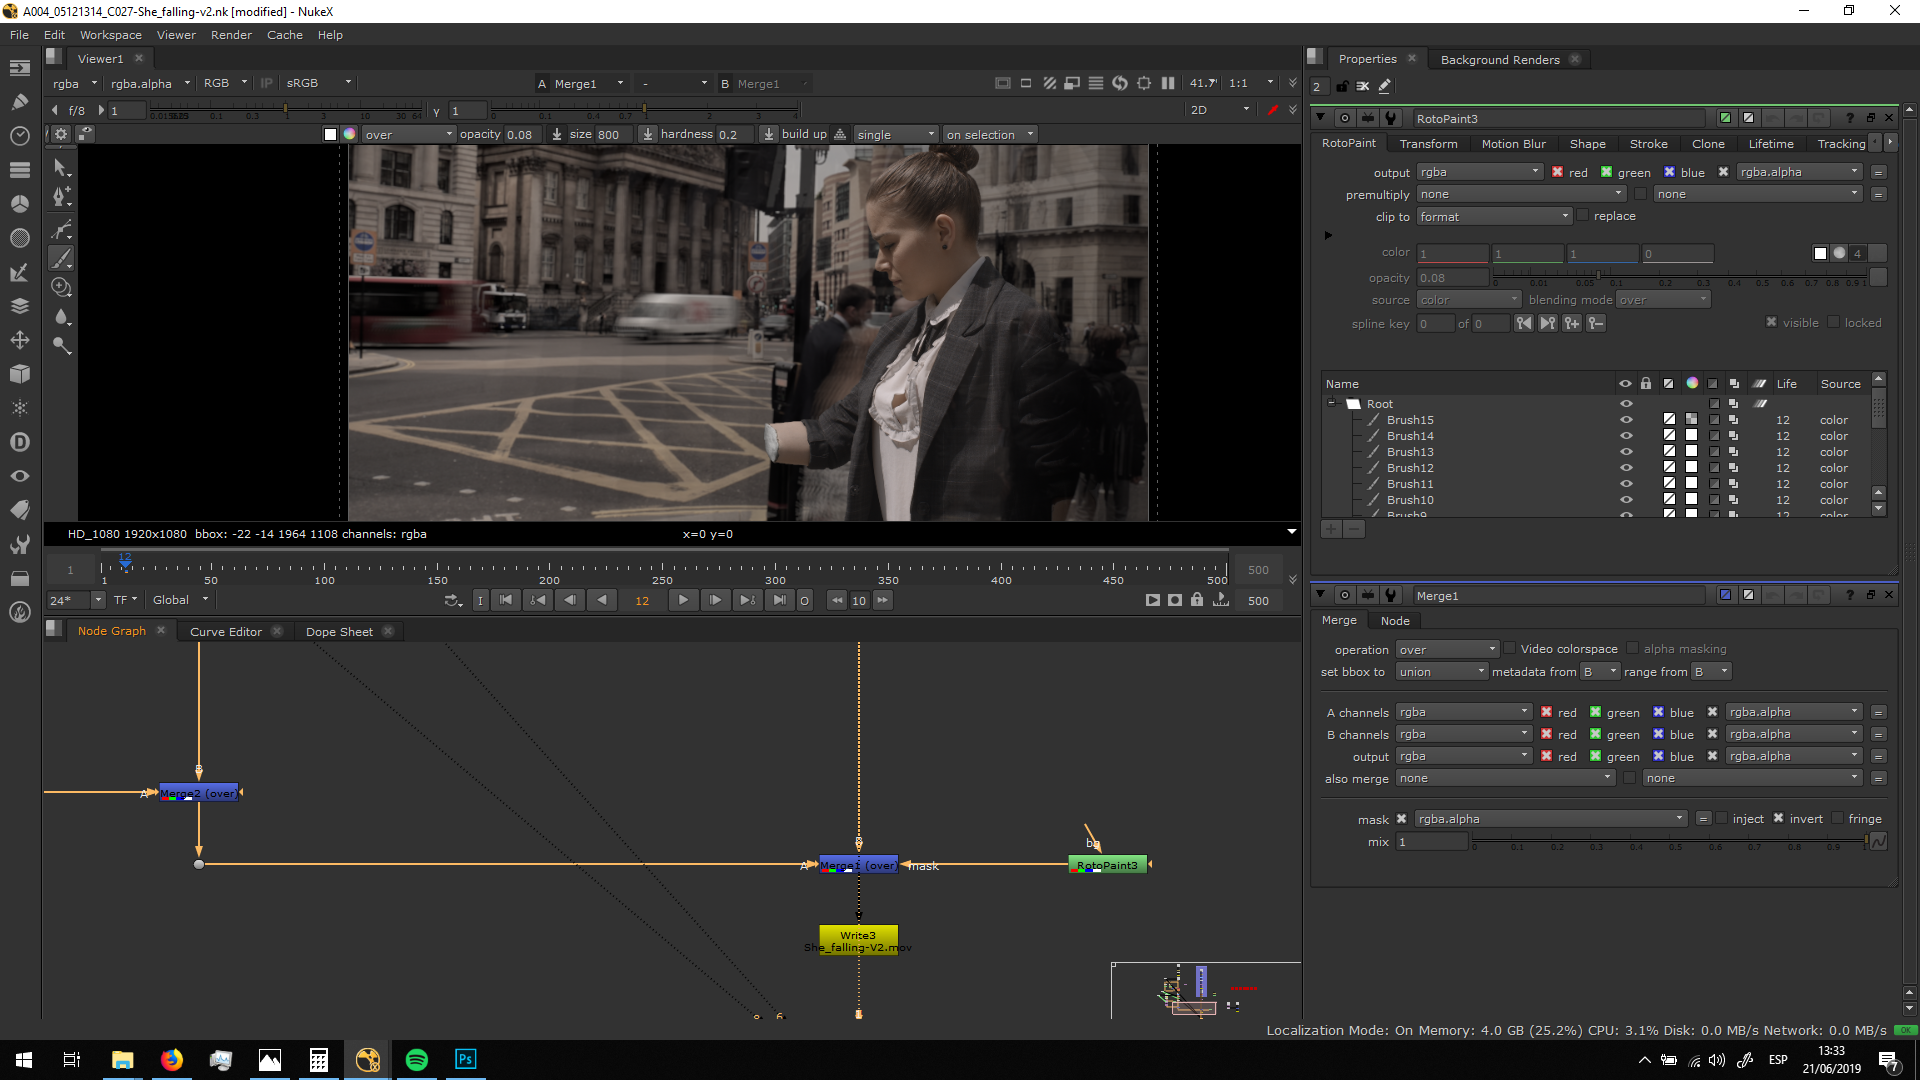Switch to the Curve Editor tab
The height and width of the screenshot is (1080, 1920).
point(225,632)
